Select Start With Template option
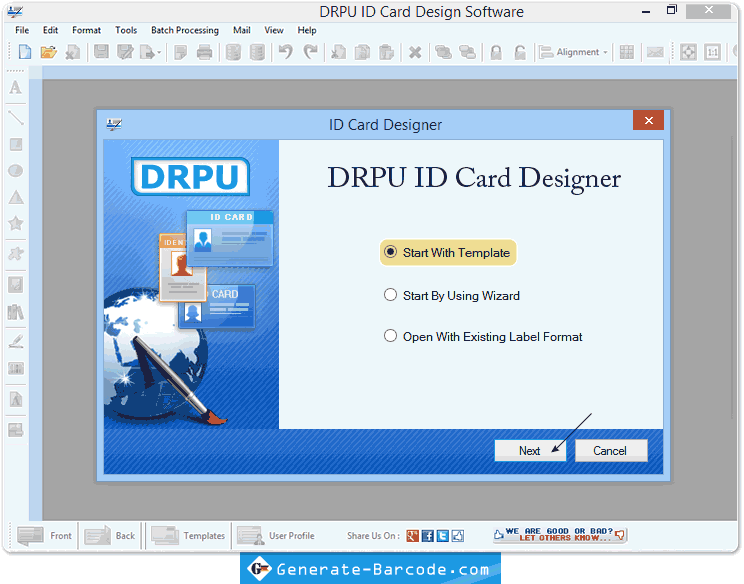 tap(448, 252)
